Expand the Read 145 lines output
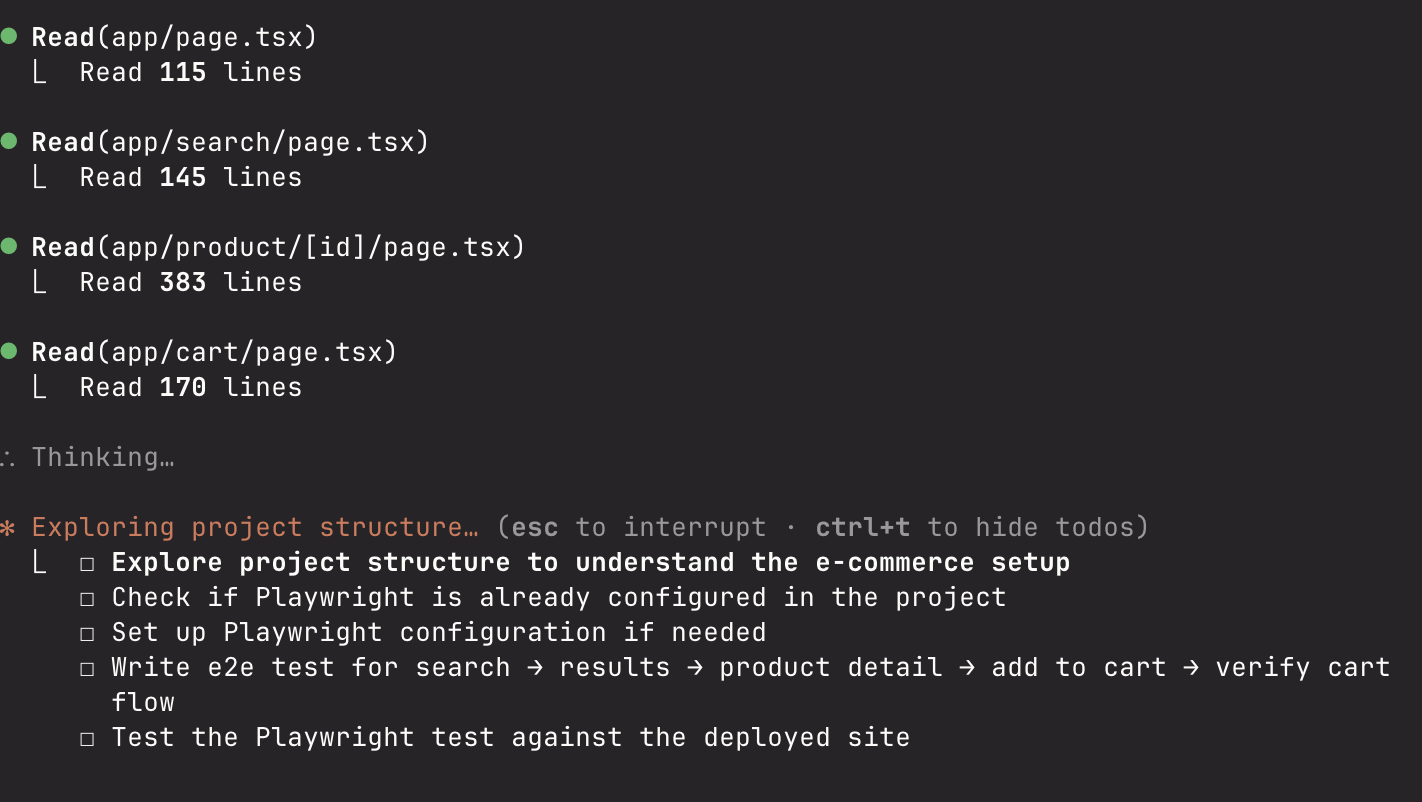 pos(190,177)
